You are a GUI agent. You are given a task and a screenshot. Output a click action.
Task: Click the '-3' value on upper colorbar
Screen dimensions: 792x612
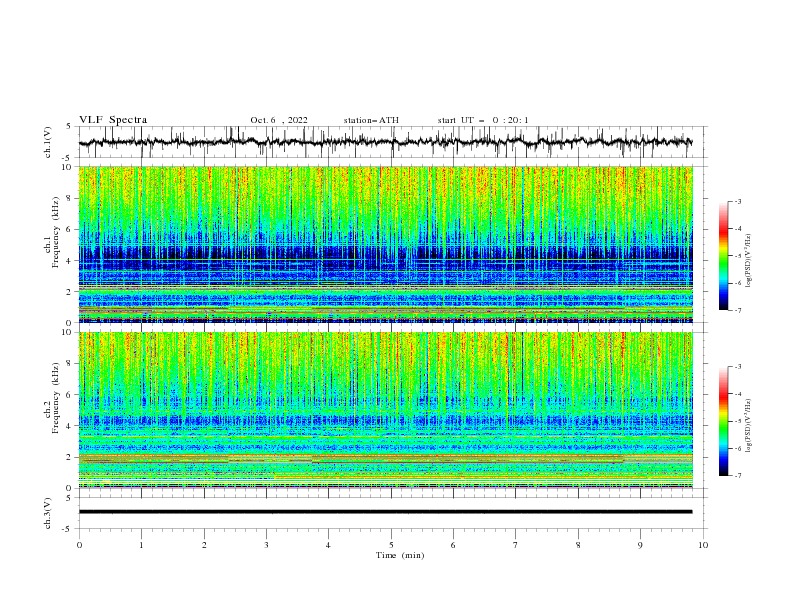click(x=737, y=201)
